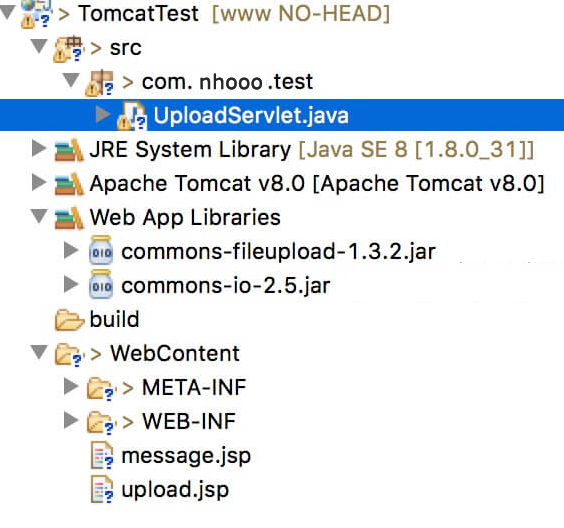This screenshot has width=564, height=528.
Task: Expand the META-INF folder
Action: [x=71, y=386]
